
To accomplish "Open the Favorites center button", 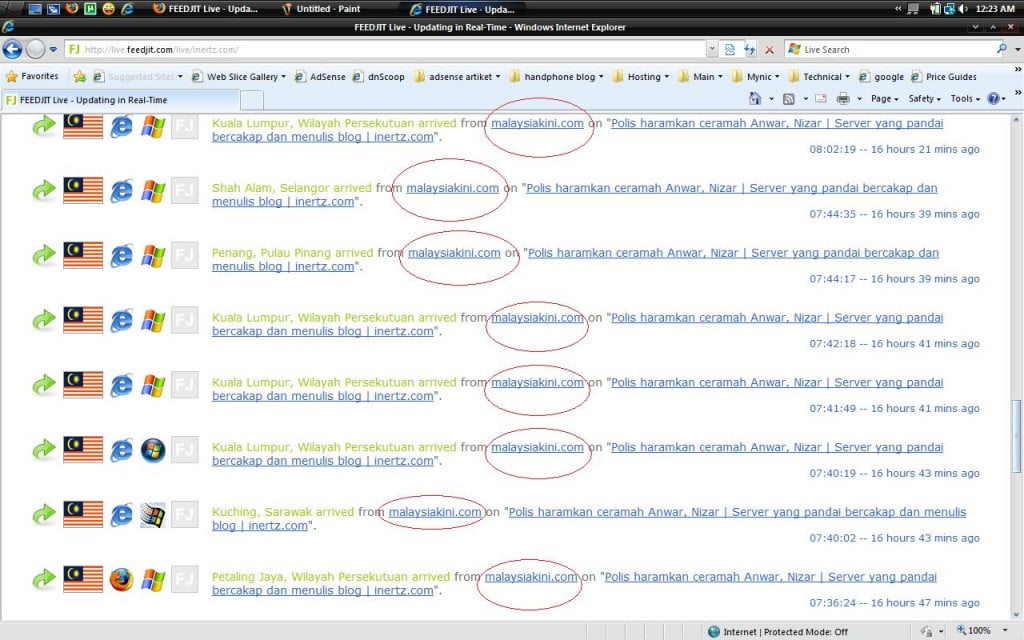I will tap(32, 76).
